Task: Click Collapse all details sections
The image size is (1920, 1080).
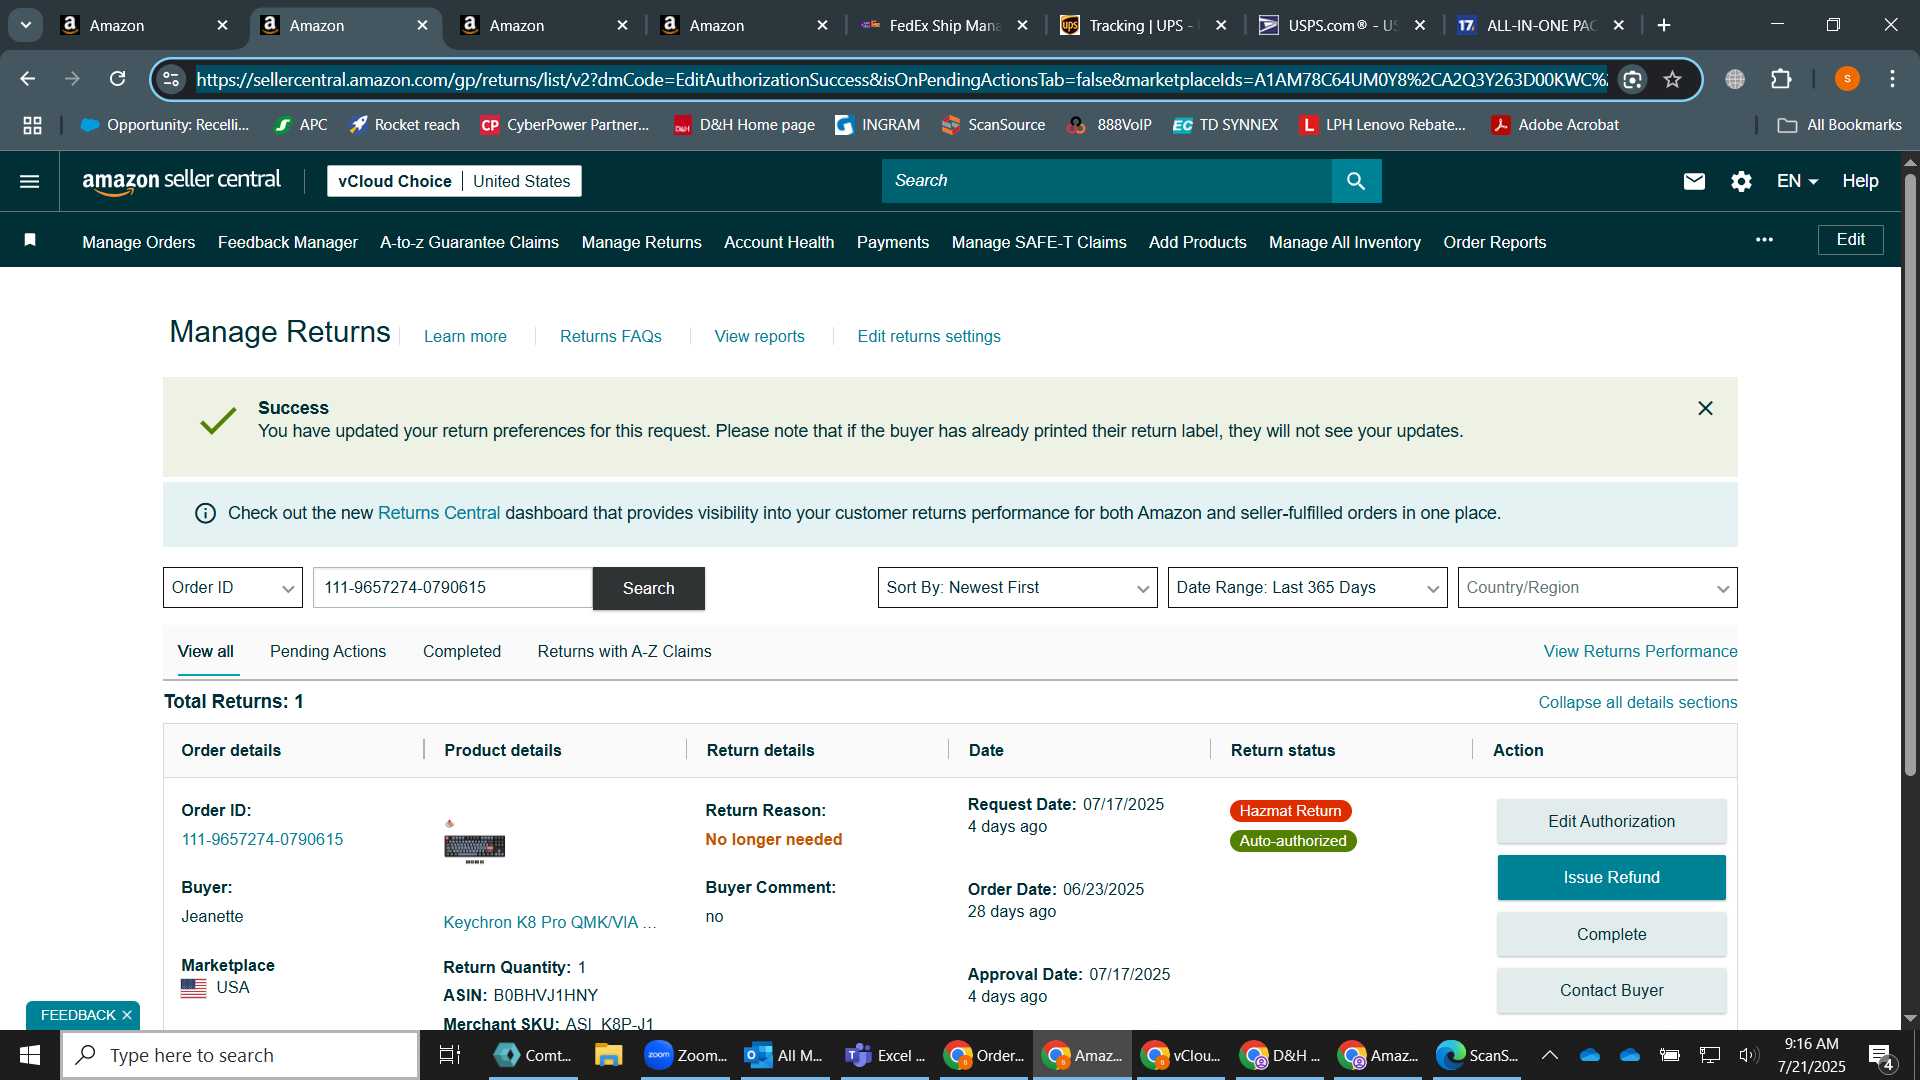Action: pyautogui.click(x=1637, y=702)
